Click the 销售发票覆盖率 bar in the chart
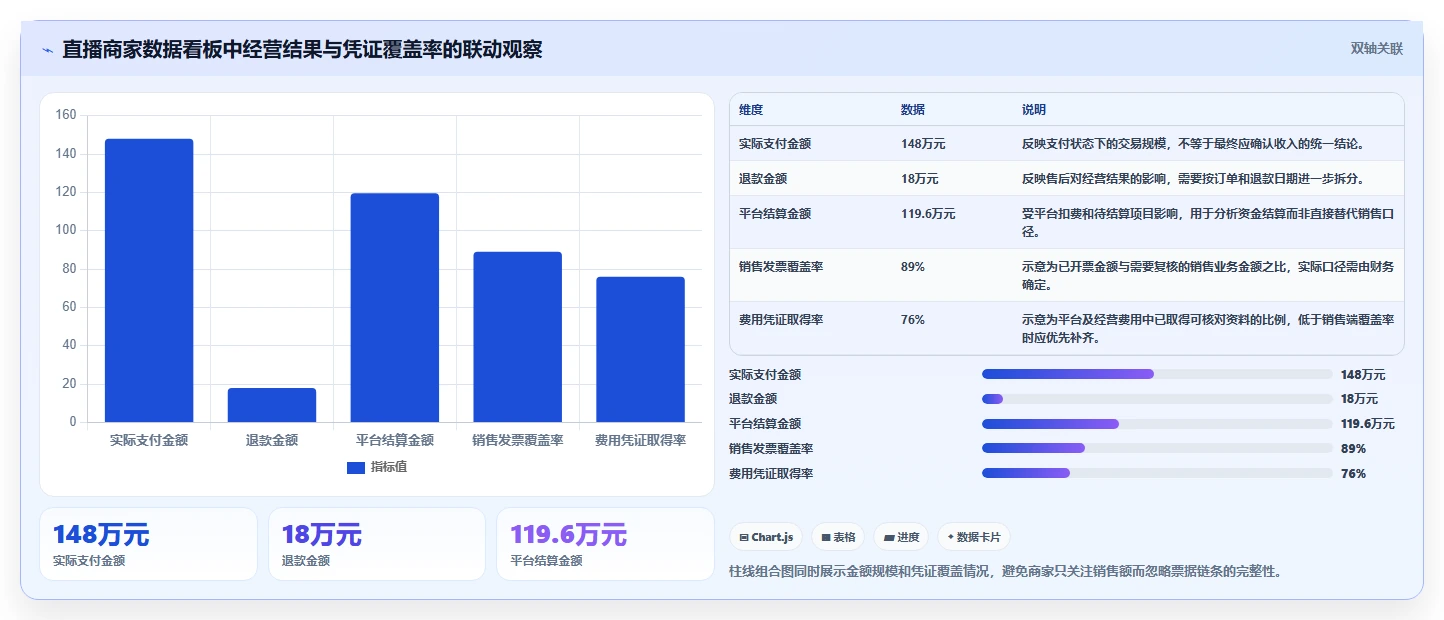 pyautogui.click(x=517, y=337)
